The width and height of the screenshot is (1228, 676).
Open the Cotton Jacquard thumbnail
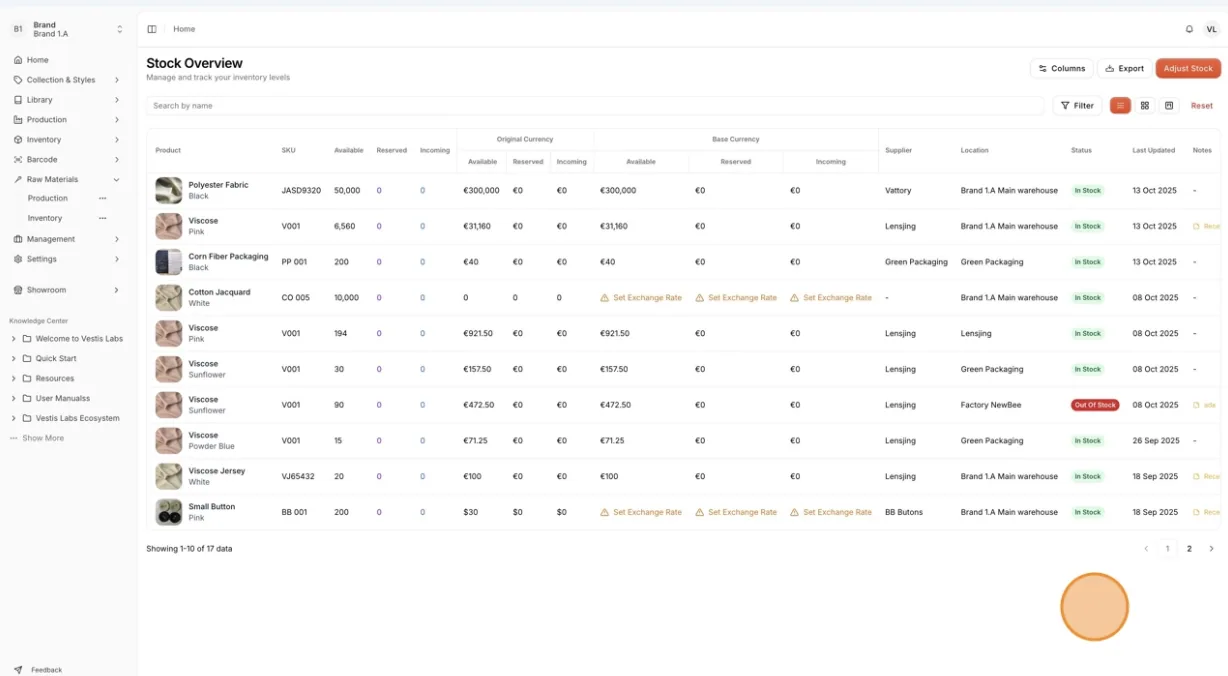[x=169, y=298]
